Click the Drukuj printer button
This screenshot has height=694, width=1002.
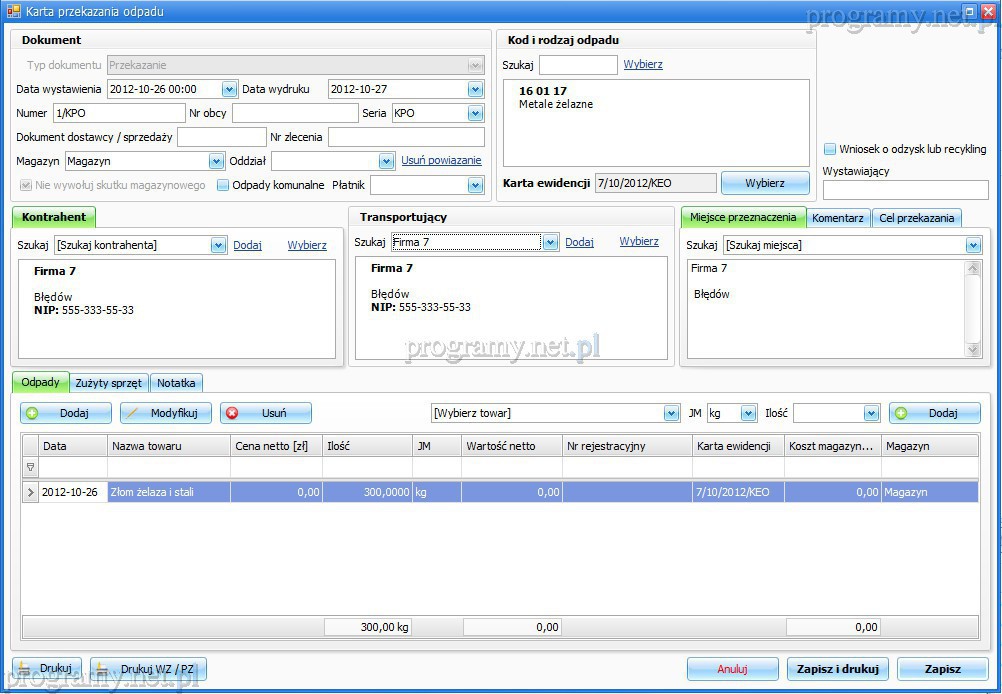(46, 669)
